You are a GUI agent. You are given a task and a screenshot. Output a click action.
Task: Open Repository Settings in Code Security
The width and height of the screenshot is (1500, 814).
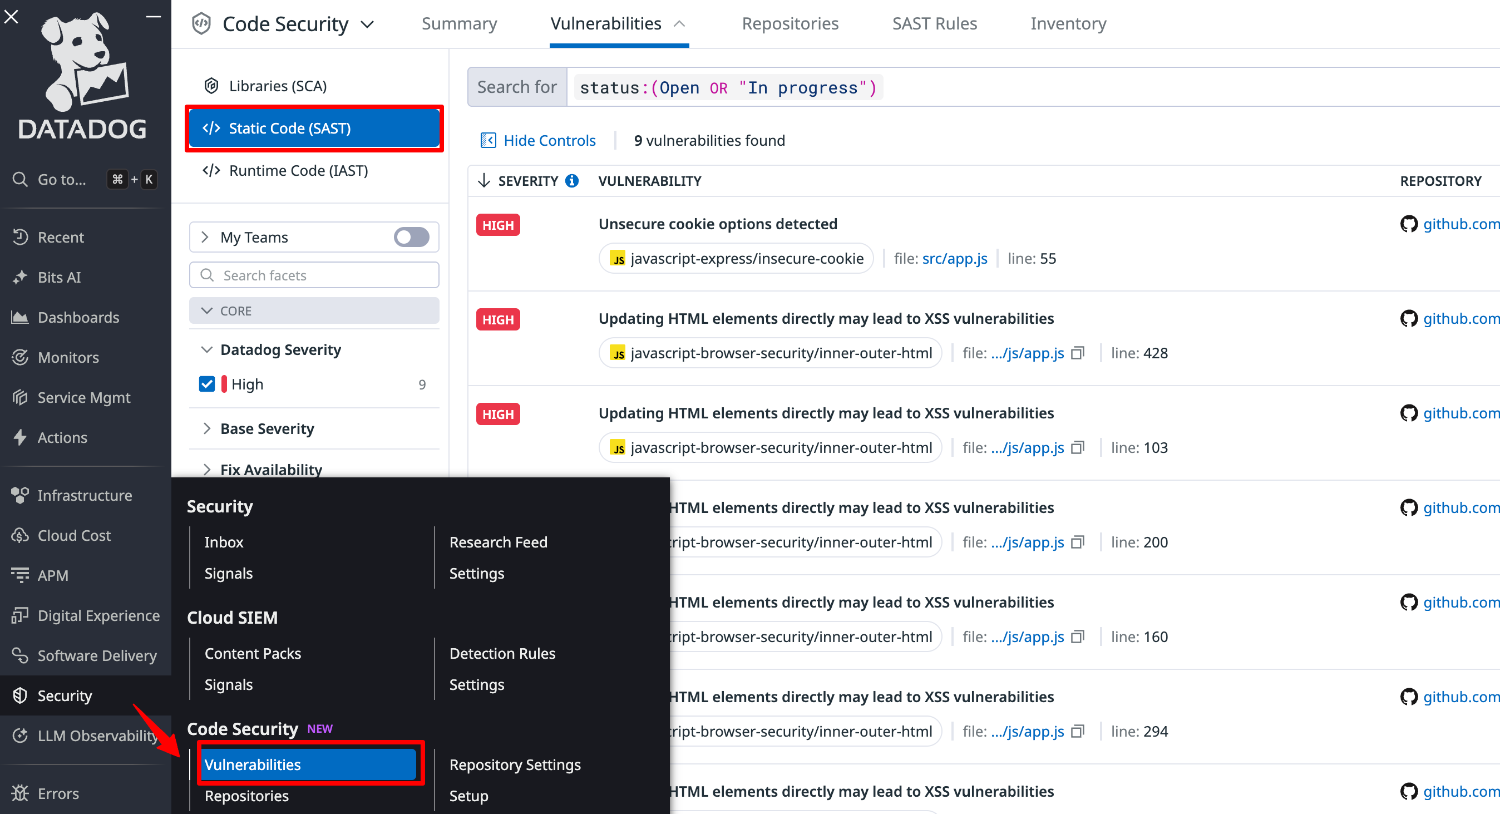(x=515, y=765)
